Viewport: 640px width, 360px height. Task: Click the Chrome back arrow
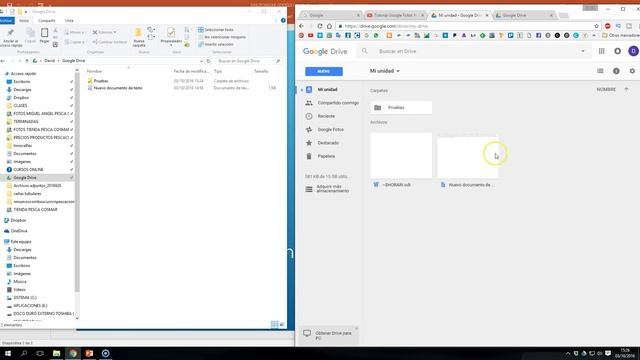tap(301, 26)
